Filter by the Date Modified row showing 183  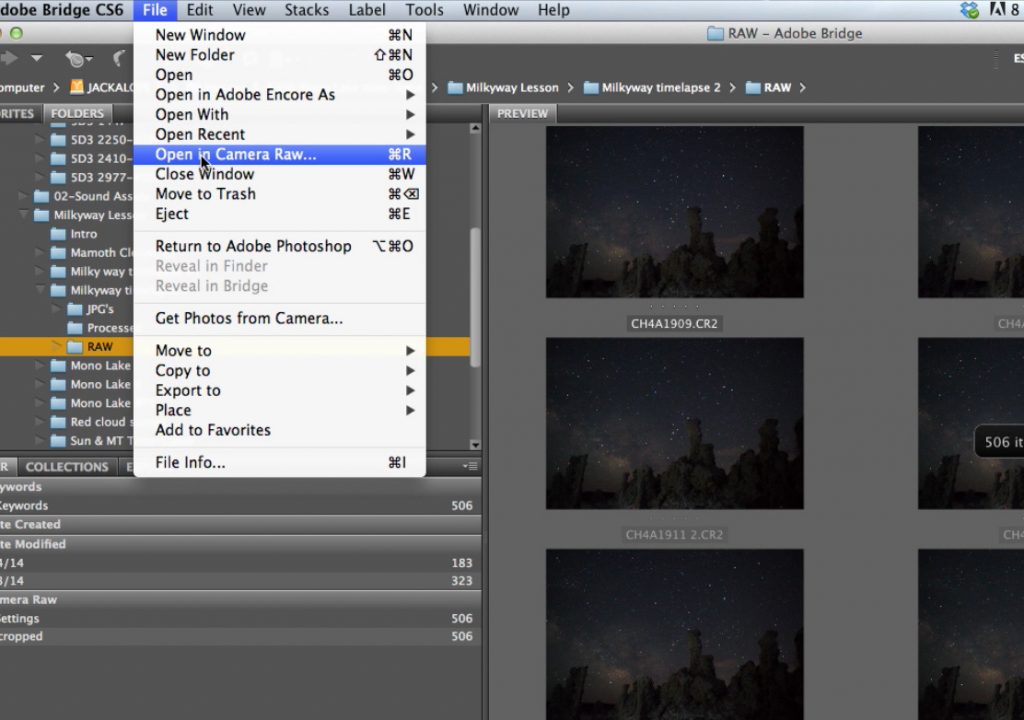[x=240, y=563]
